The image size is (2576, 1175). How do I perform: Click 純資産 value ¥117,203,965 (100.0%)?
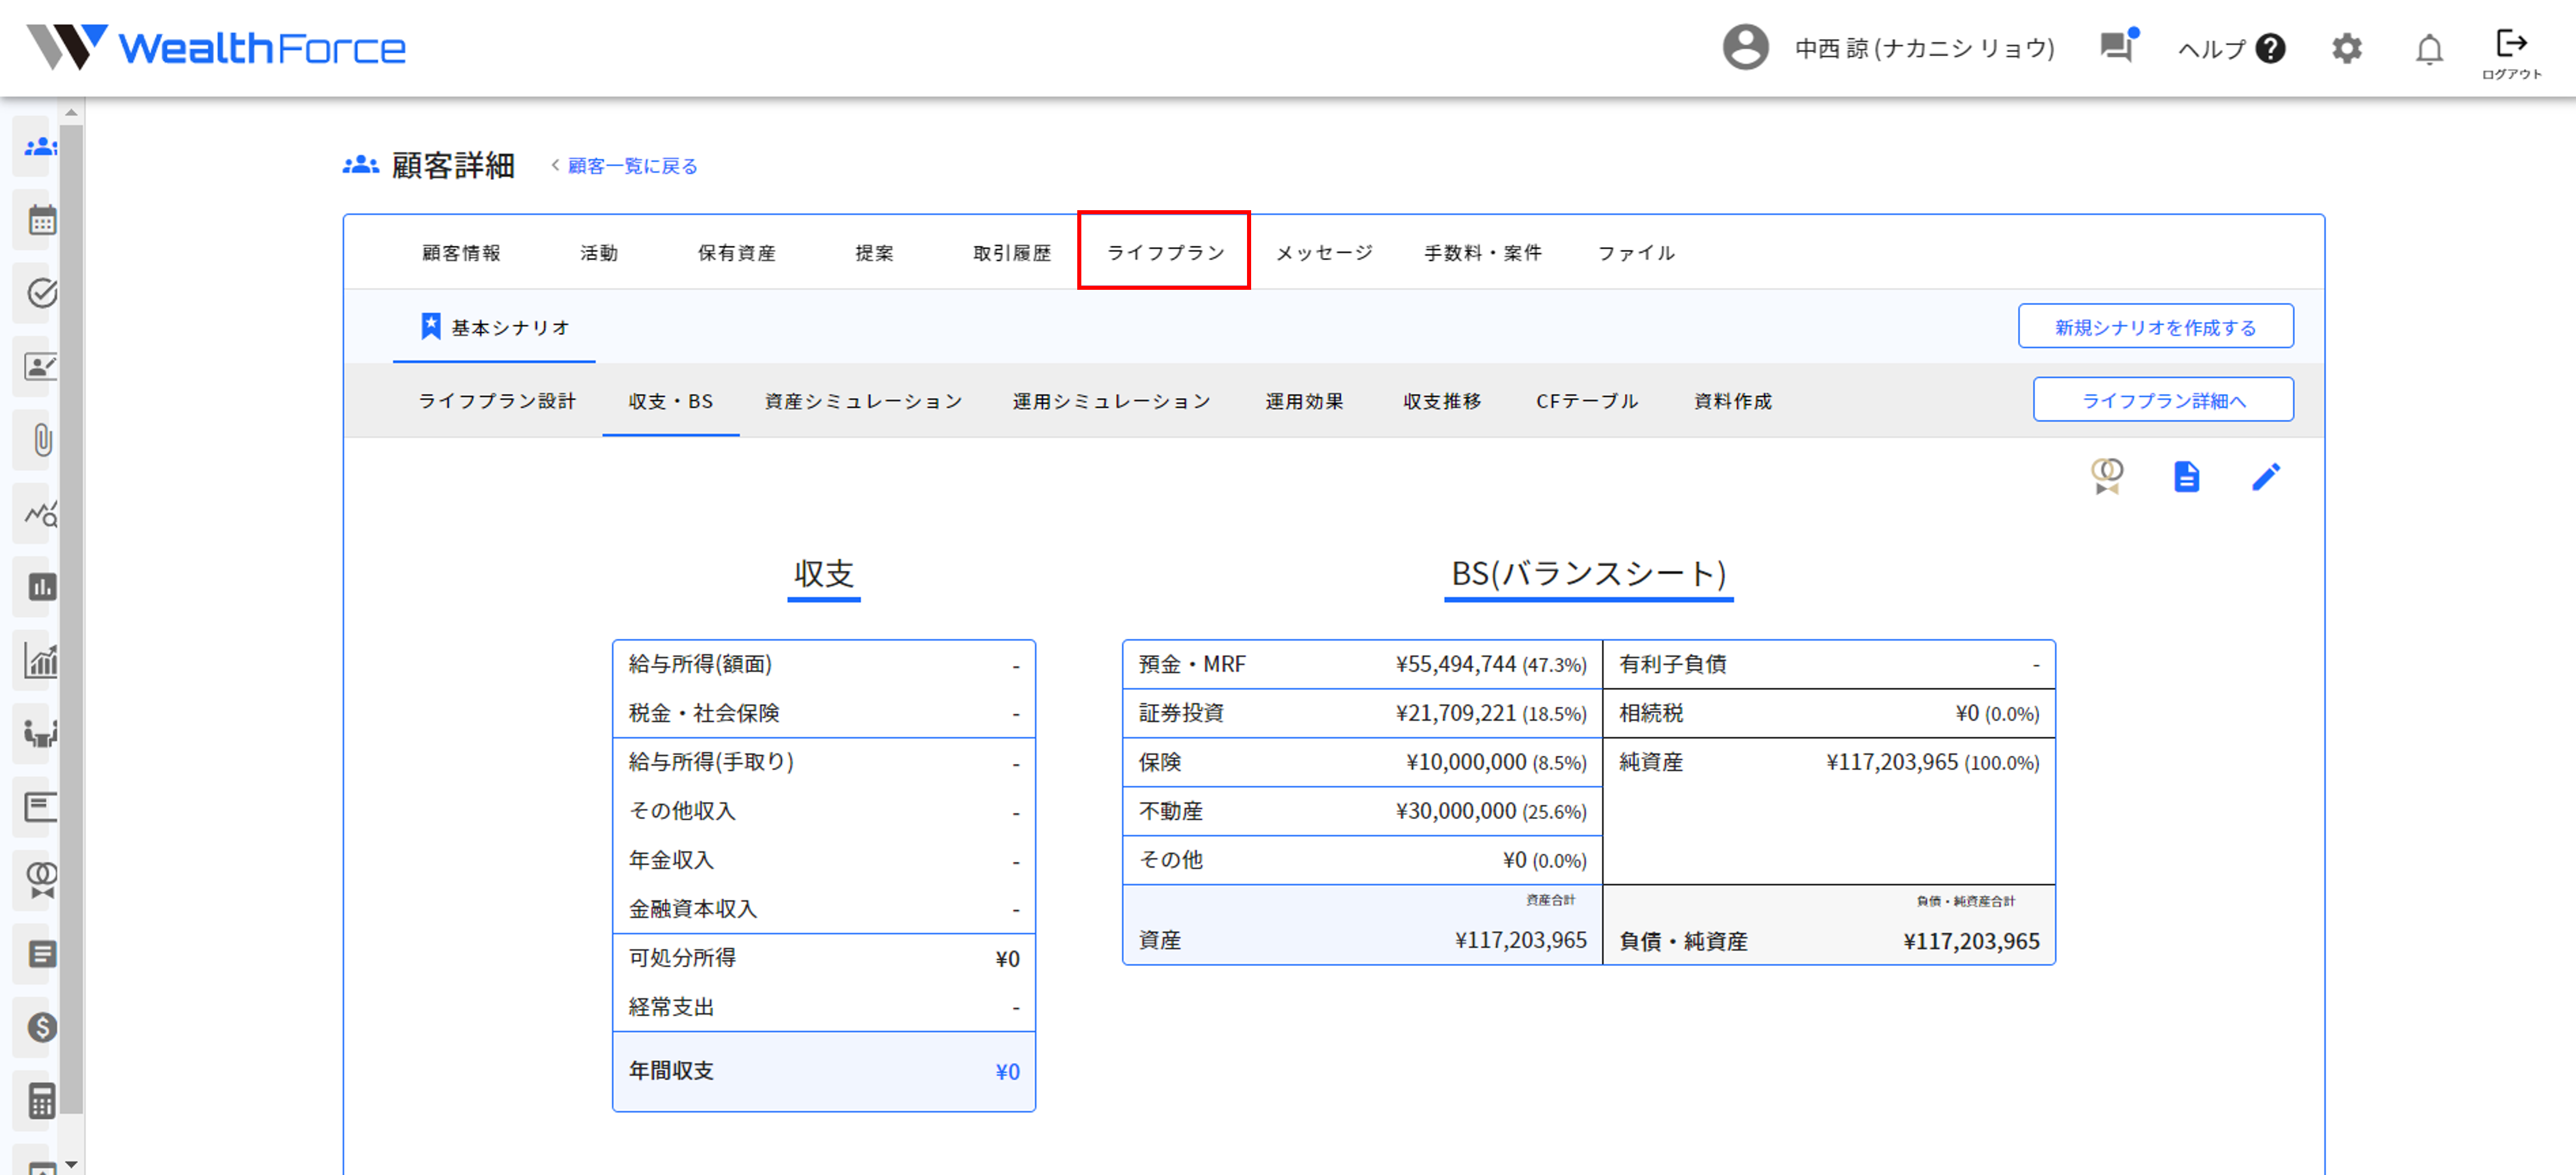click(1932, 762)
